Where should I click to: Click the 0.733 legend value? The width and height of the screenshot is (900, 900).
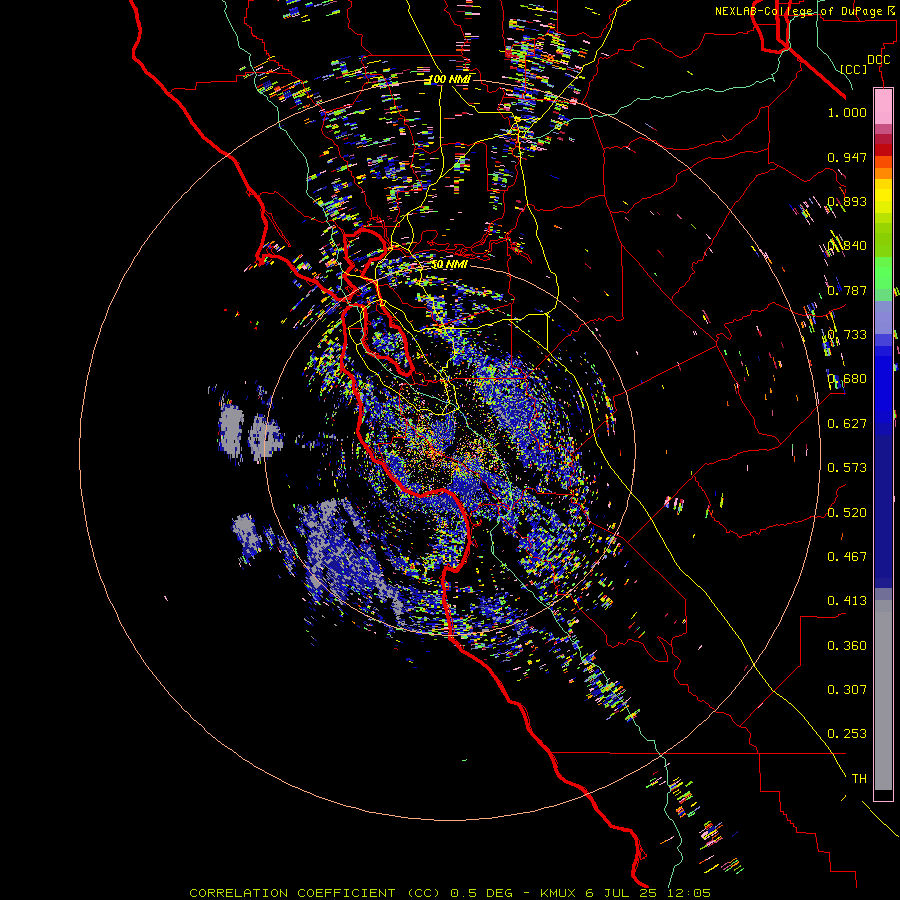point(847,335)
